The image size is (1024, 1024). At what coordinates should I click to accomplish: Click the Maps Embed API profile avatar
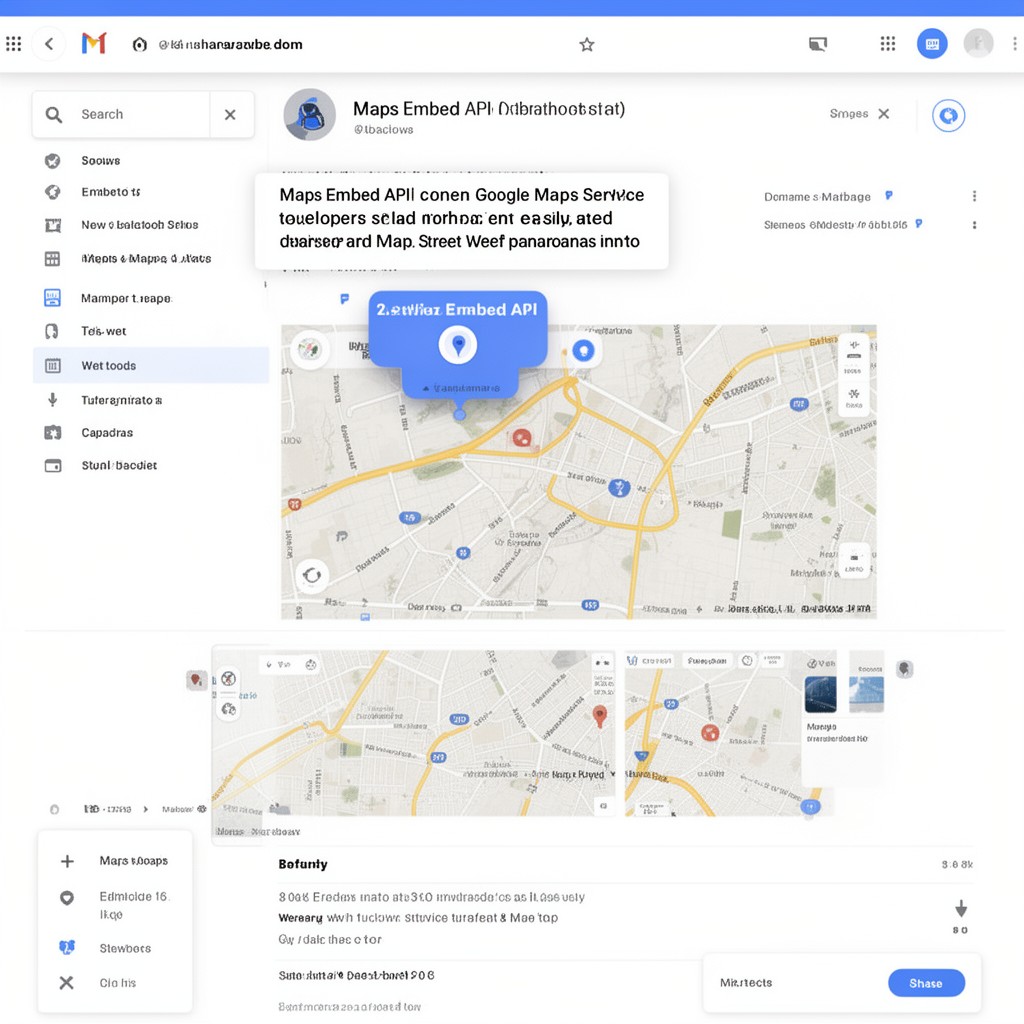(310, 114)
